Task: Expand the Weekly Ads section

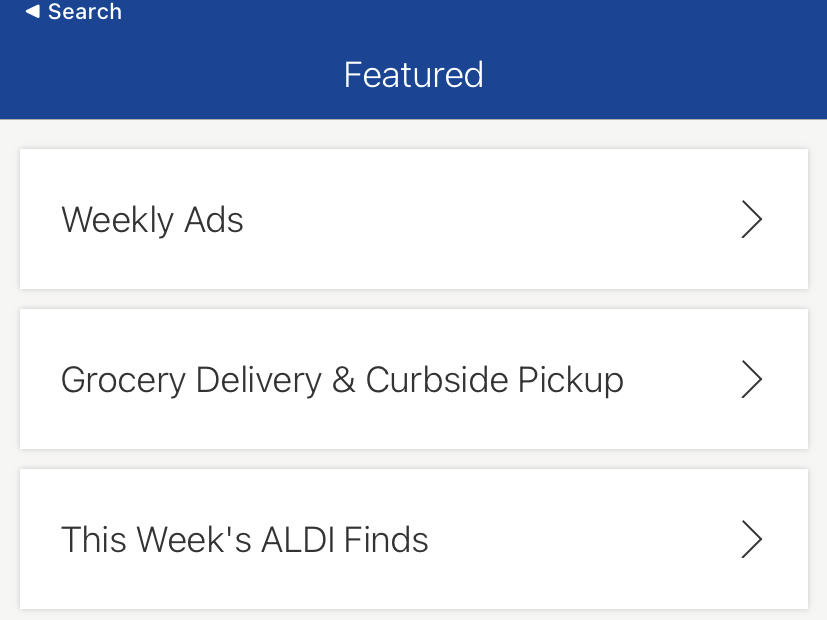Action: [x=413, y=219]
